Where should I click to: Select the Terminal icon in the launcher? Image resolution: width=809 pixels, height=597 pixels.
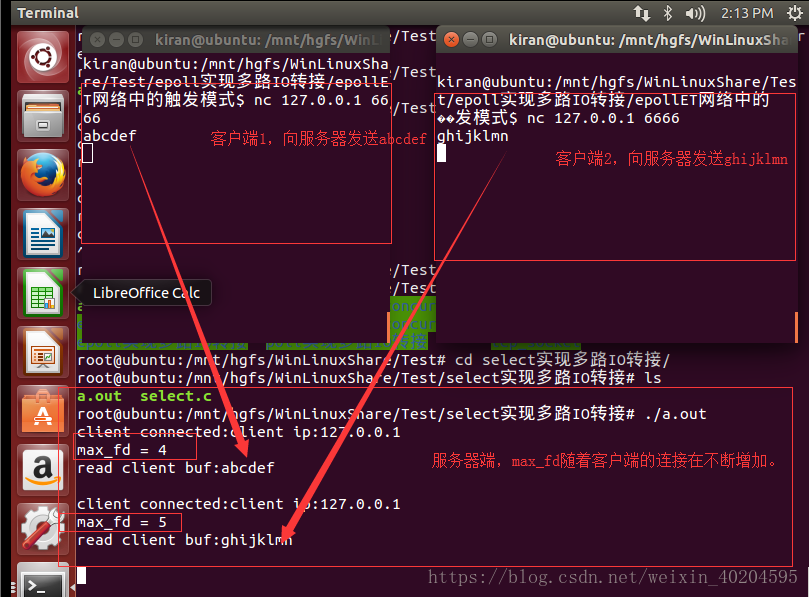click(43, 580)
